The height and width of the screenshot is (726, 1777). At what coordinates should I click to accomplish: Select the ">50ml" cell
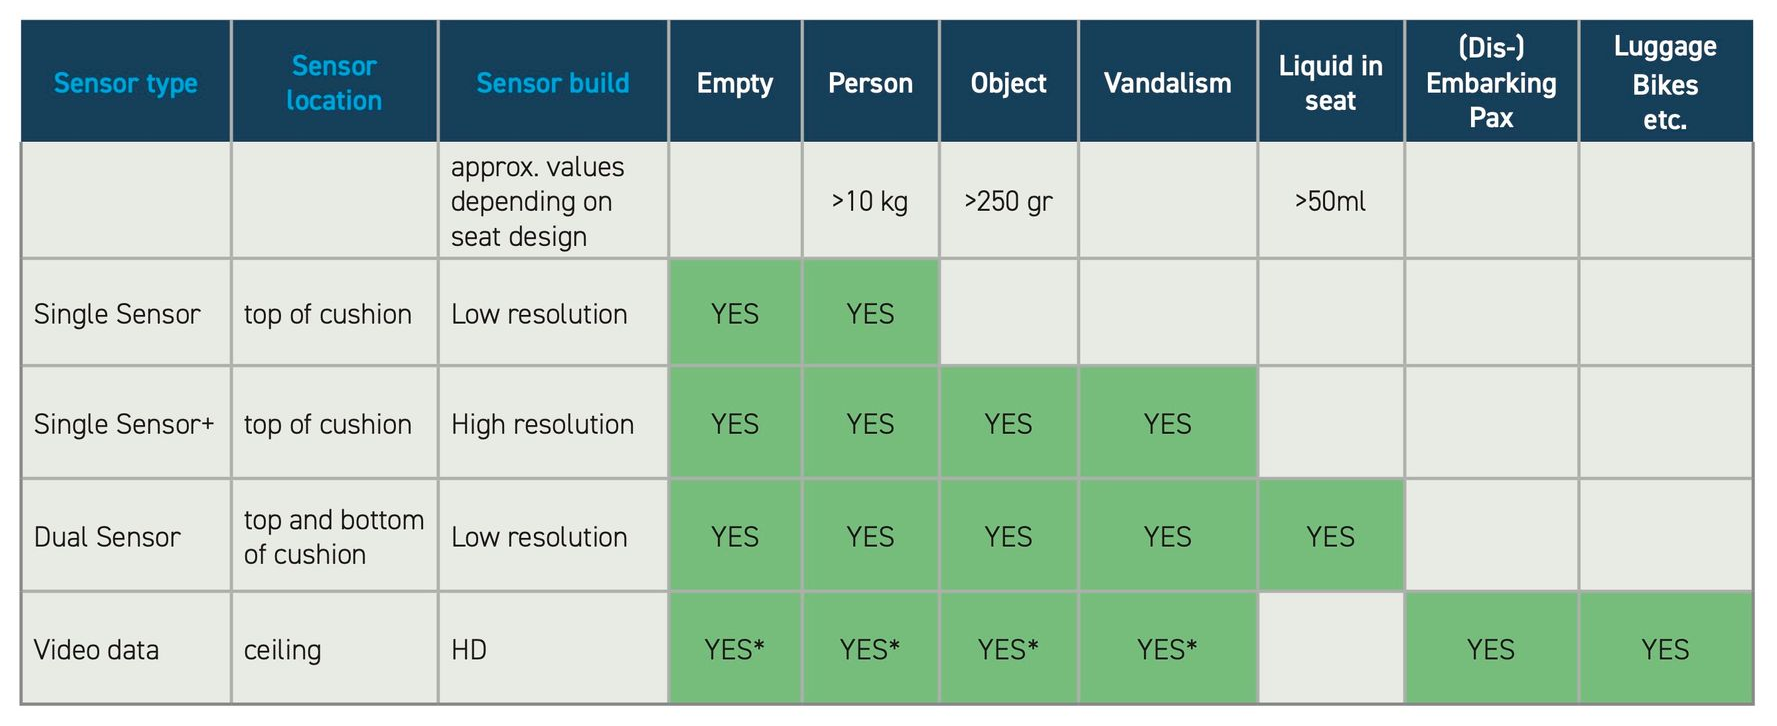(x=1330, y=201)
